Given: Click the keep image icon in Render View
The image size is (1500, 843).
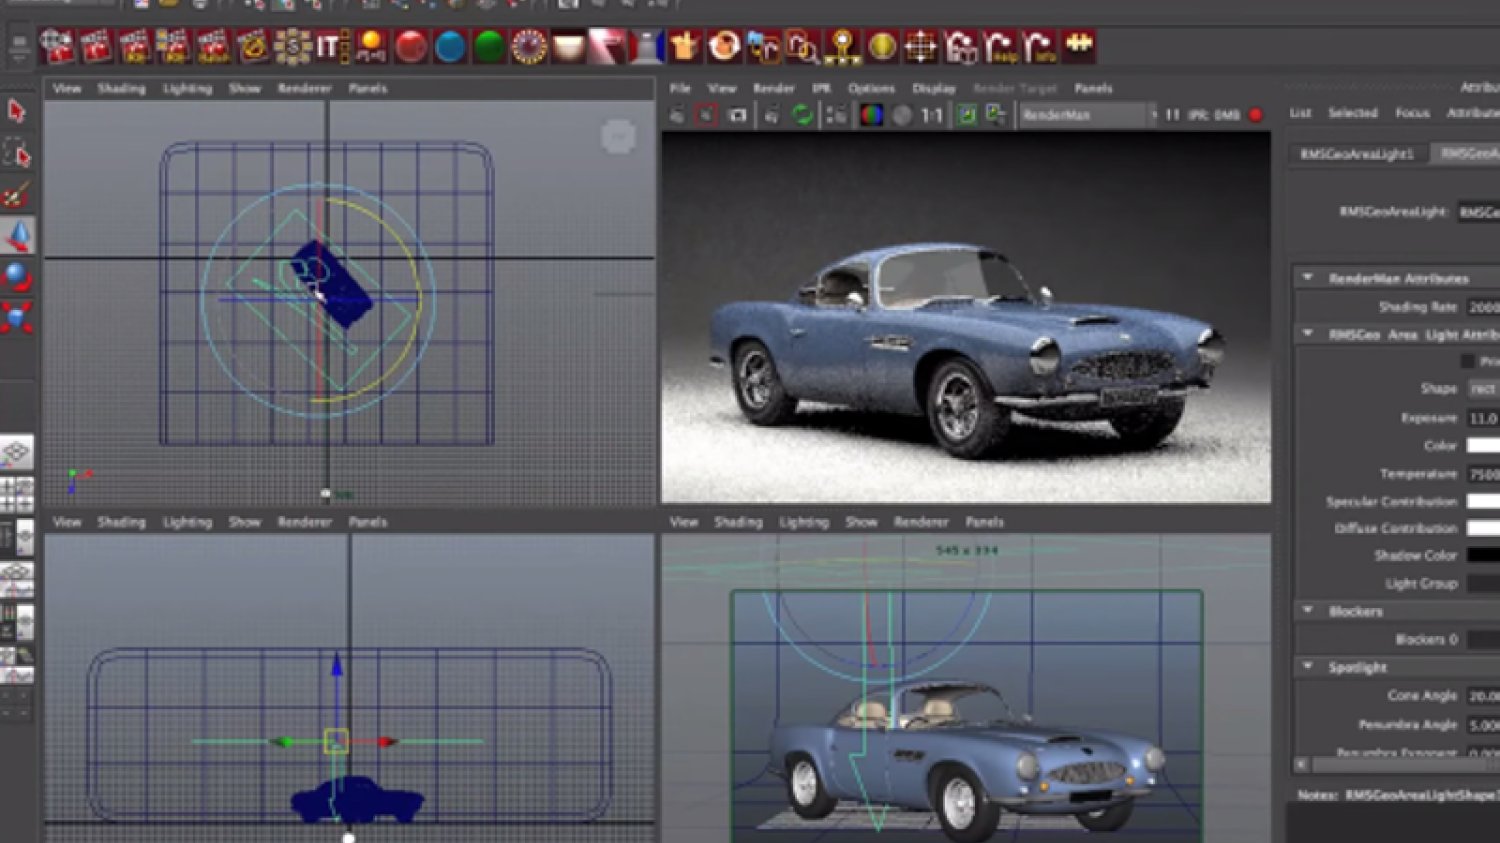Looking at the screenshot, I should 967,115.
